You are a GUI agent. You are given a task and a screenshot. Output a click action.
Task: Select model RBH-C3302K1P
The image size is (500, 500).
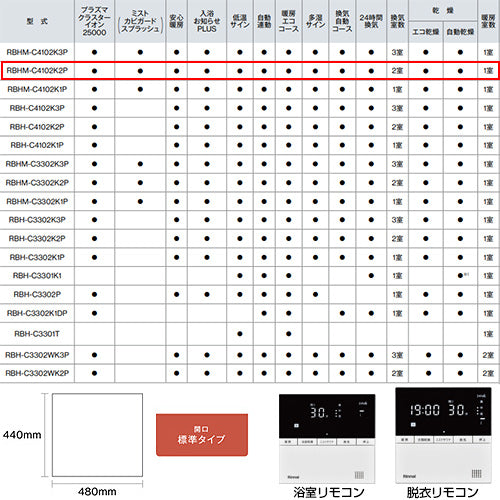[37, 257]
